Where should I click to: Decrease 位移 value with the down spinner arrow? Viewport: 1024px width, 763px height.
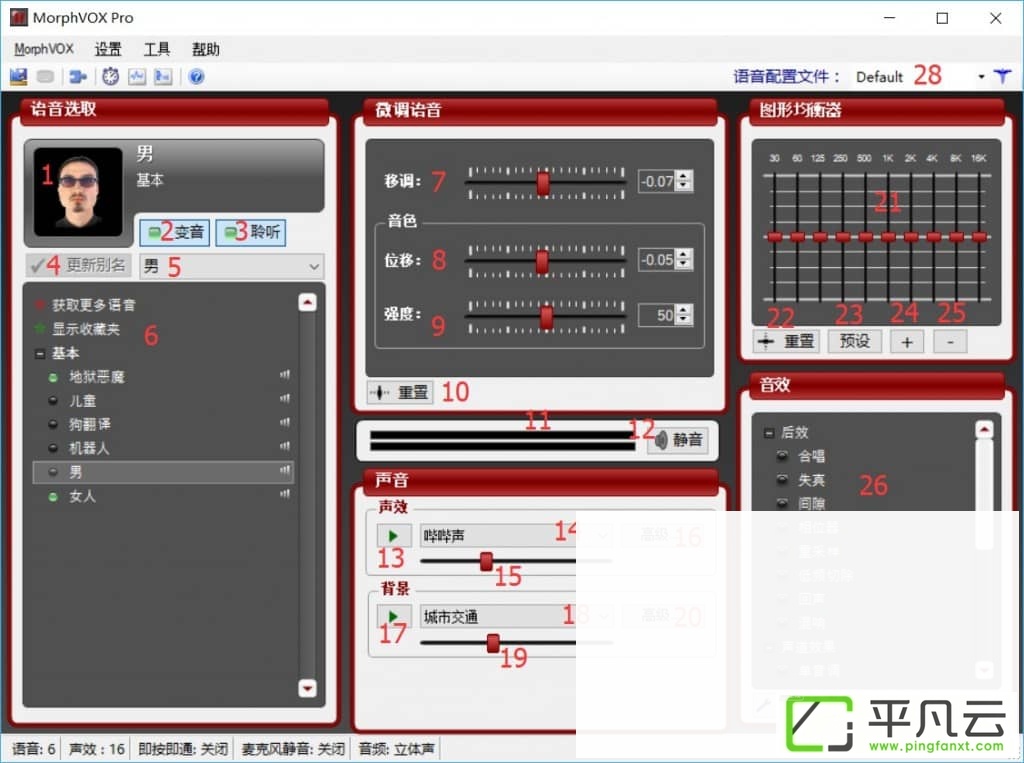tap(684, 265)
